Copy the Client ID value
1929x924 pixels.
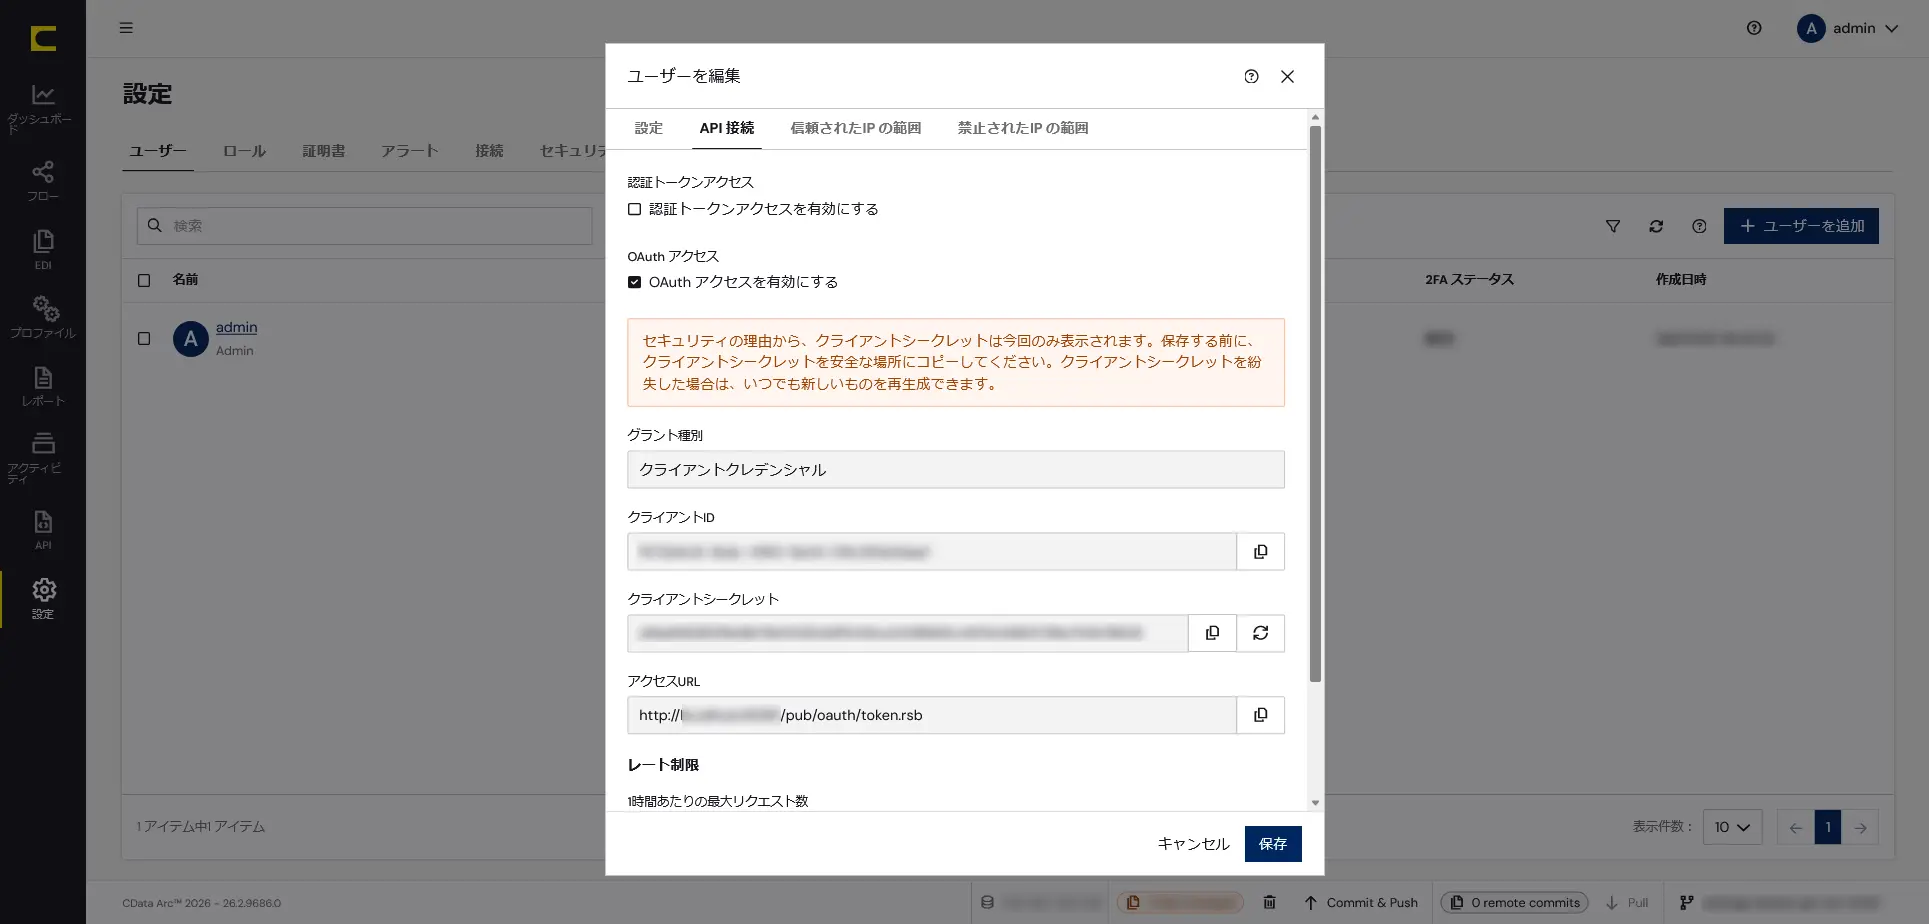pyautogui.click(x=1260, y=551)
